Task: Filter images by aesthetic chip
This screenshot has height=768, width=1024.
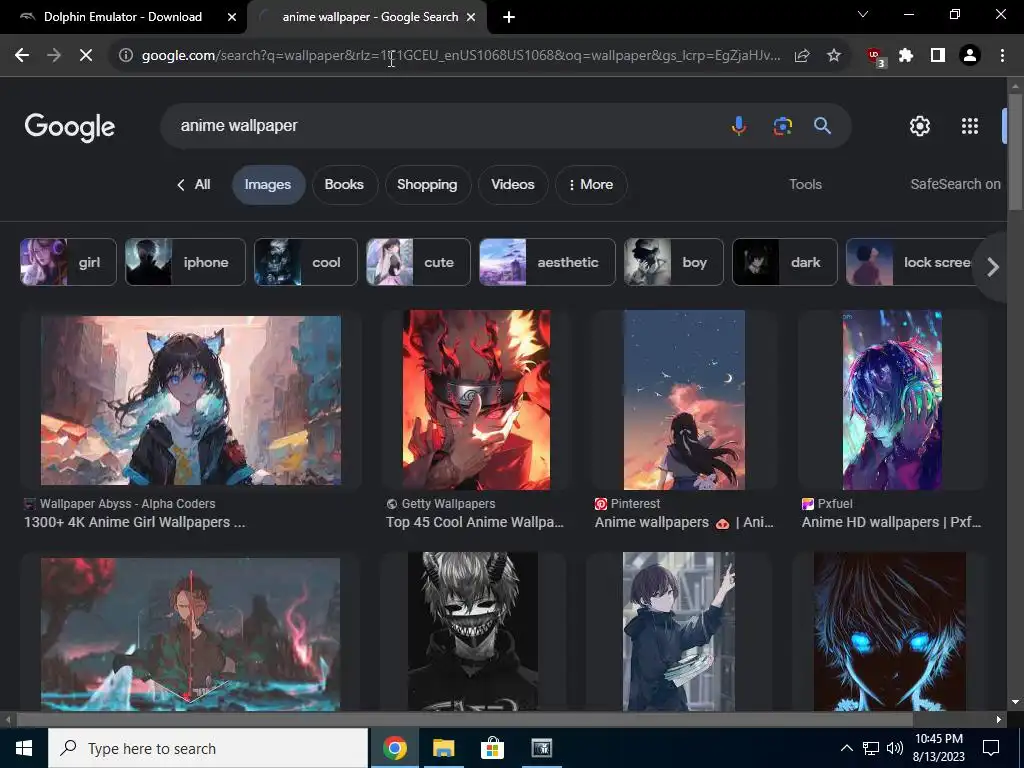Action: coord(547,263)
